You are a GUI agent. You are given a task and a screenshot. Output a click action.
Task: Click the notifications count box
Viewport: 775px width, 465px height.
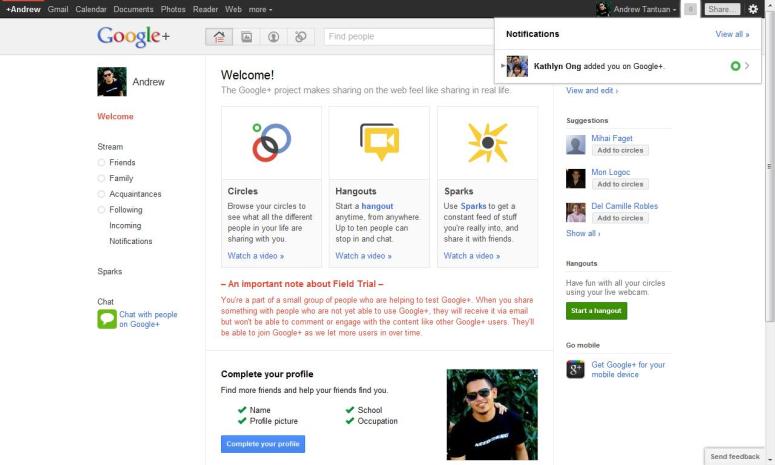pos(690,9)
